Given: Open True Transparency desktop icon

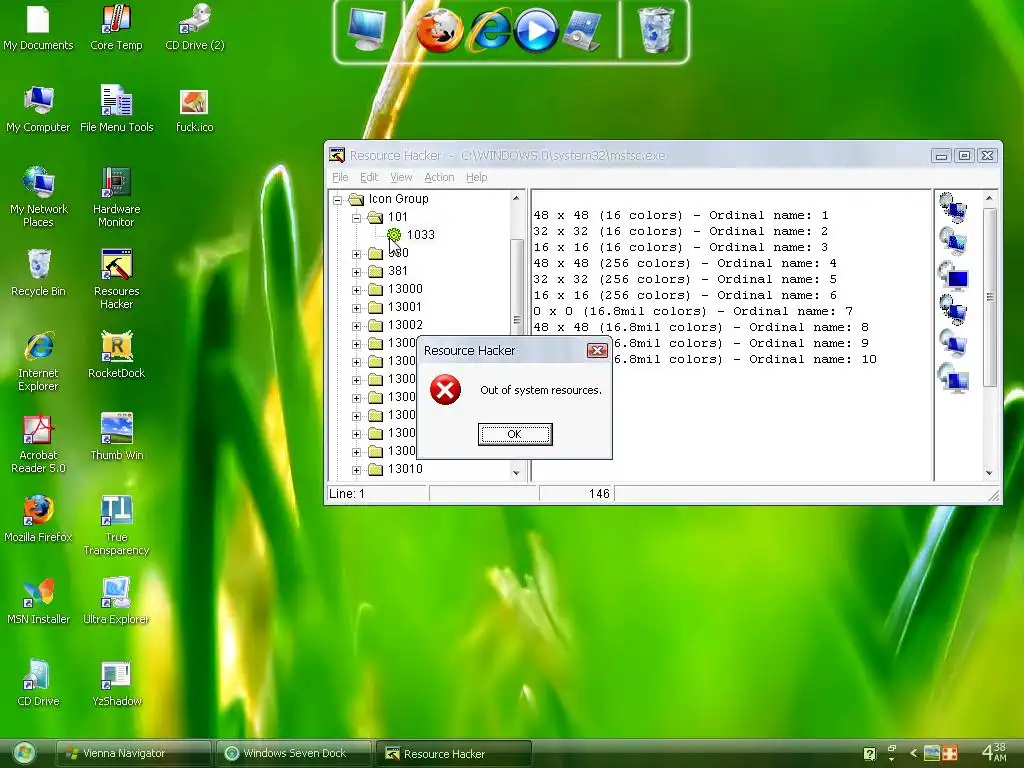Looking at the screenshot, I should [x=116, y=526].
